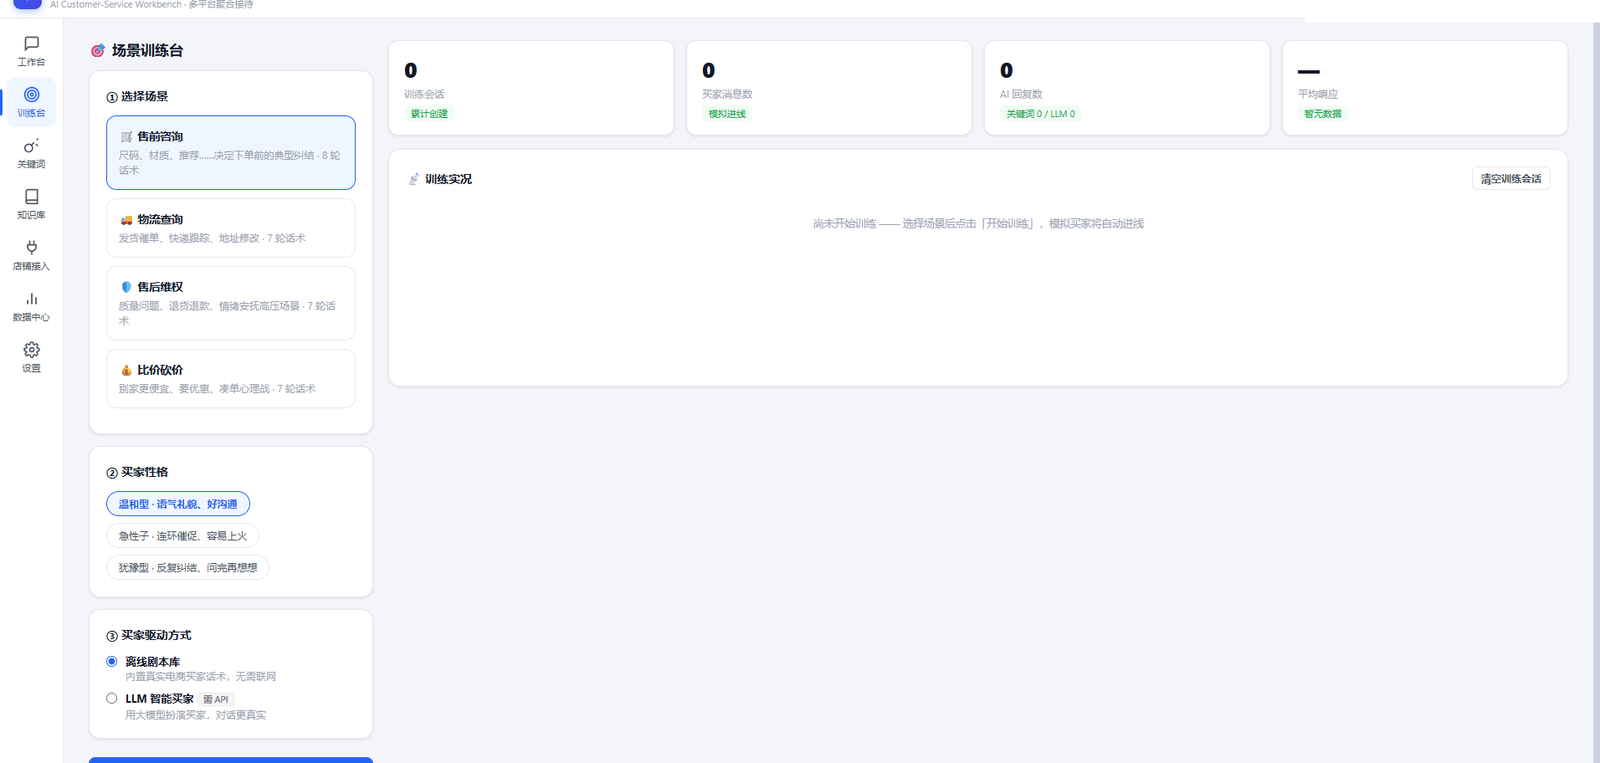
Task: Open the 知识库 knowledge base sidebar icon
Action: pyautogui.click(x=31, y=197)
